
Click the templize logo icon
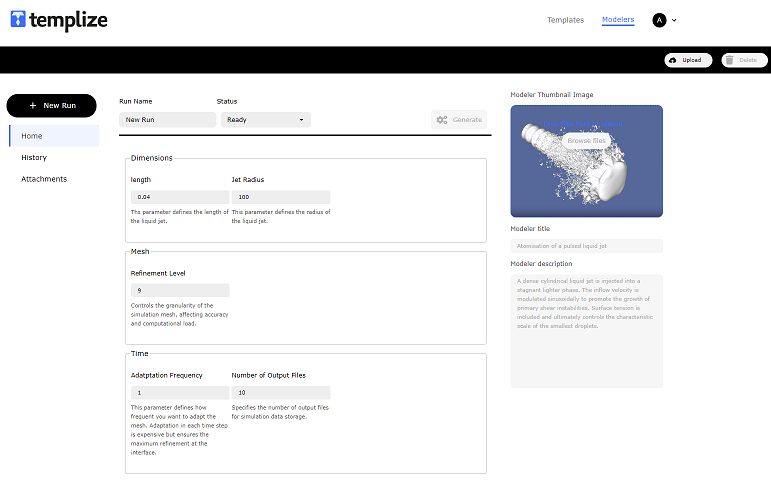[18, 19]
